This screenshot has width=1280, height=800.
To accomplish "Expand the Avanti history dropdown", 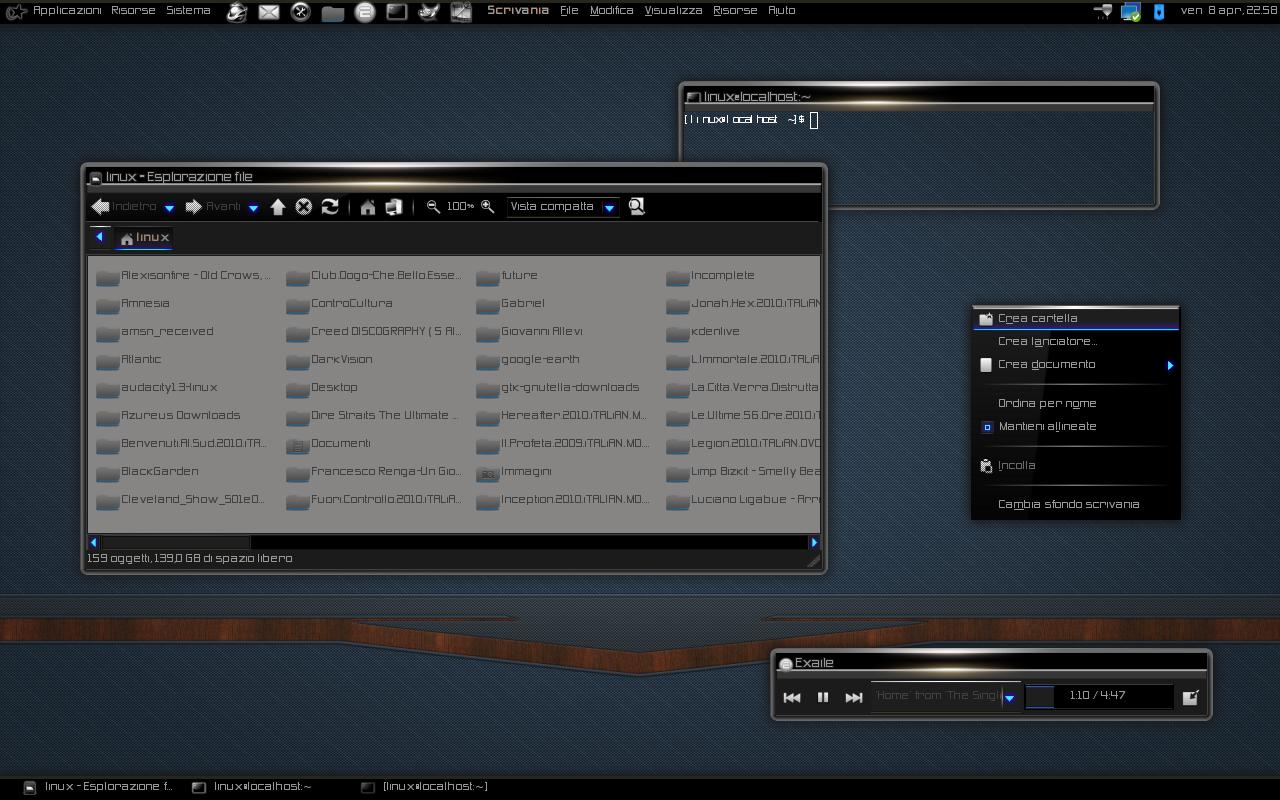I will 253,208.
